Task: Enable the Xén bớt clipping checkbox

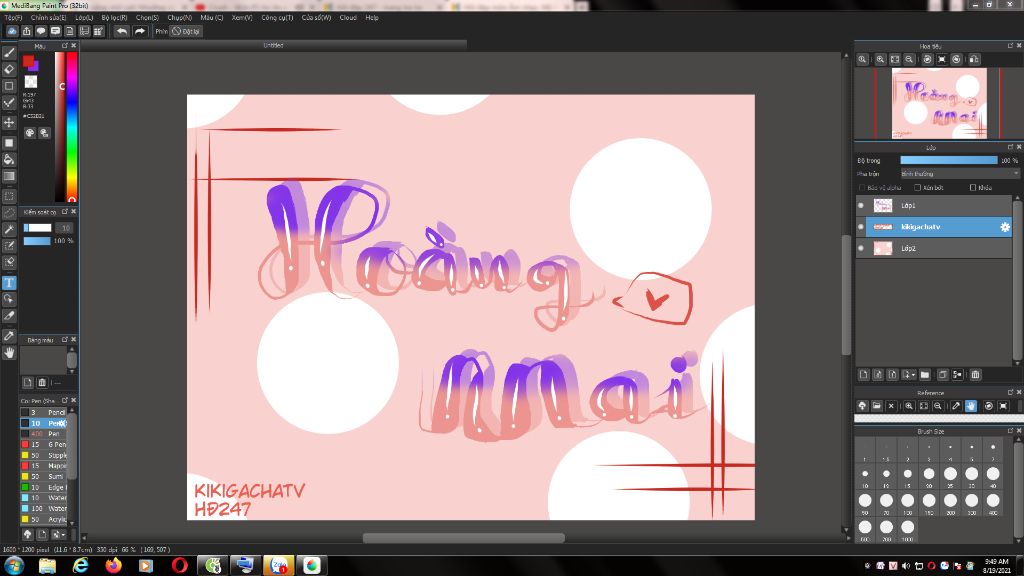Action: (918, 188)
